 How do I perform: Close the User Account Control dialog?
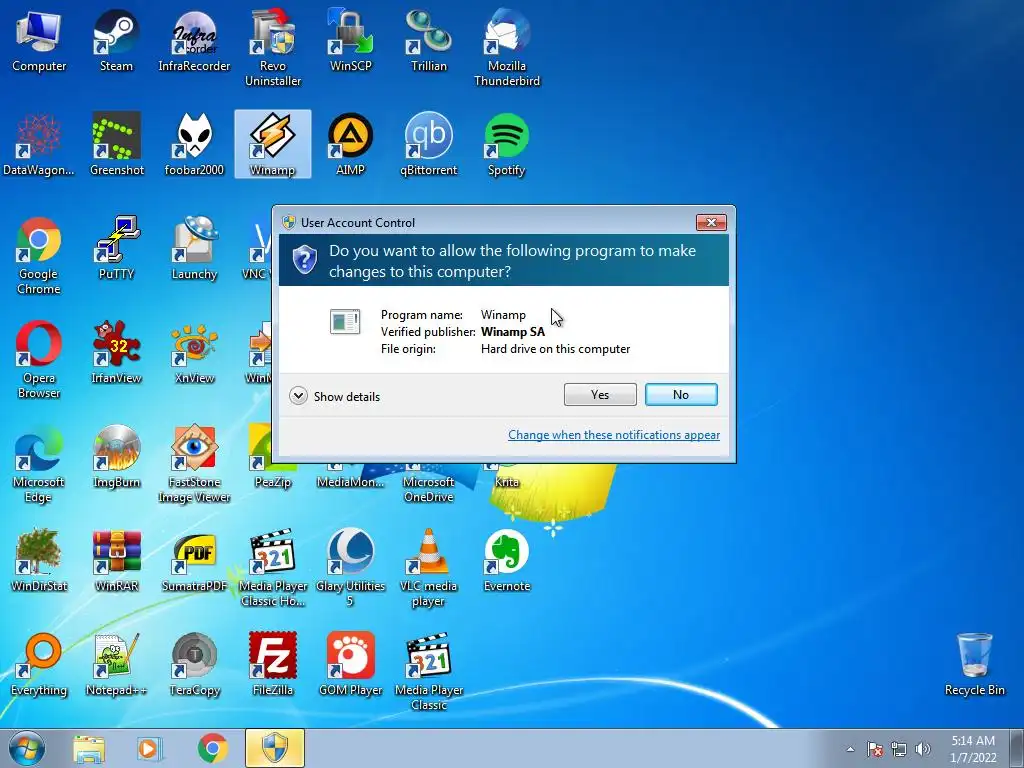pyautogui.click(x=711, y=223)
